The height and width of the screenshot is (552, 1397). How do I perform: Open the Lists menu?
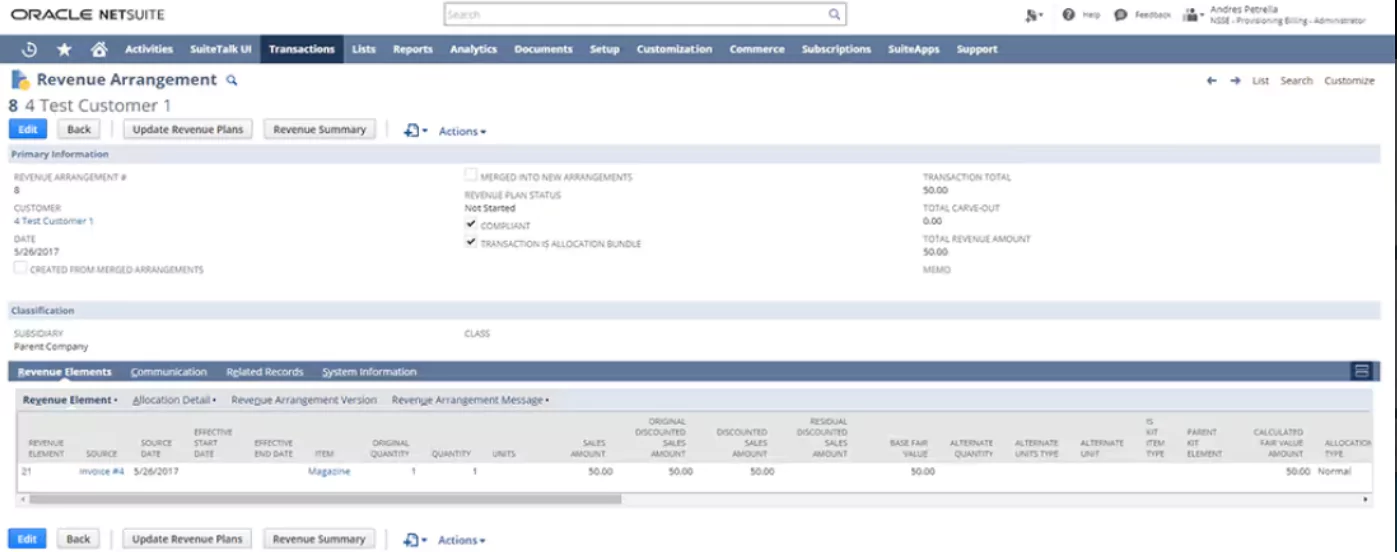click(364, 49)
